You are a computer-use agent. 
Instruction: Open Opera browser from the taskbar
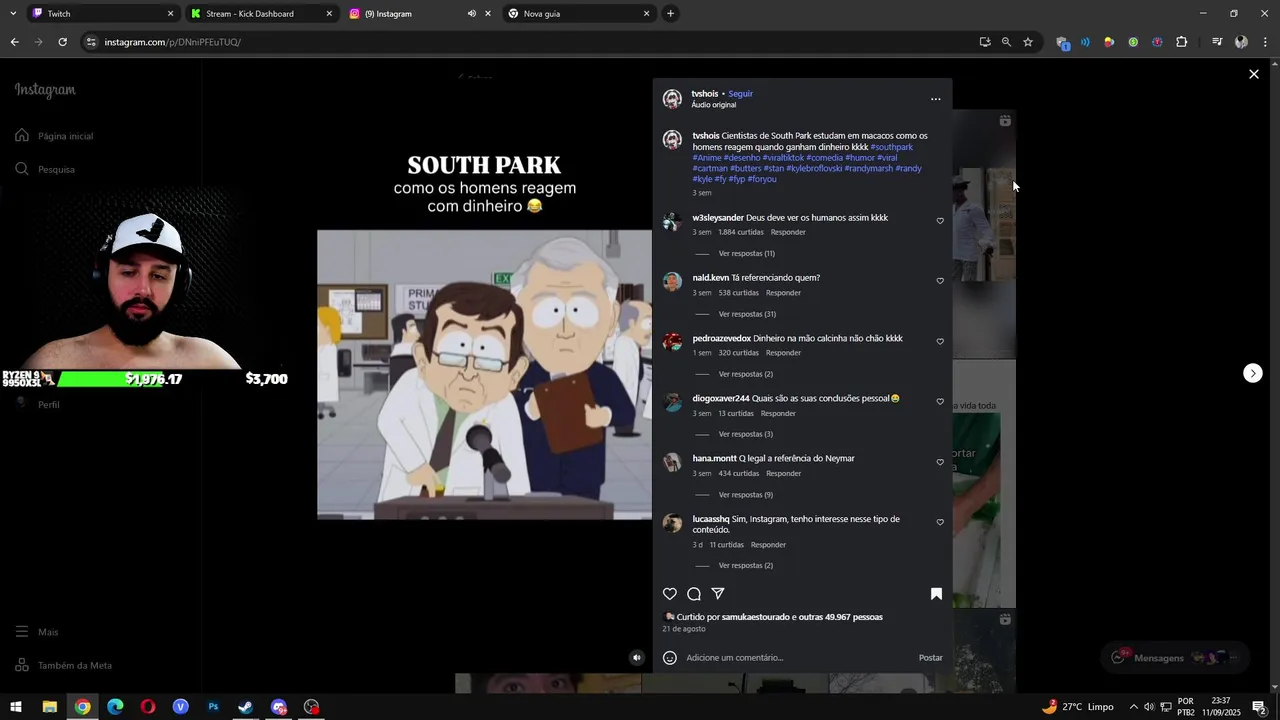[148, 707]
